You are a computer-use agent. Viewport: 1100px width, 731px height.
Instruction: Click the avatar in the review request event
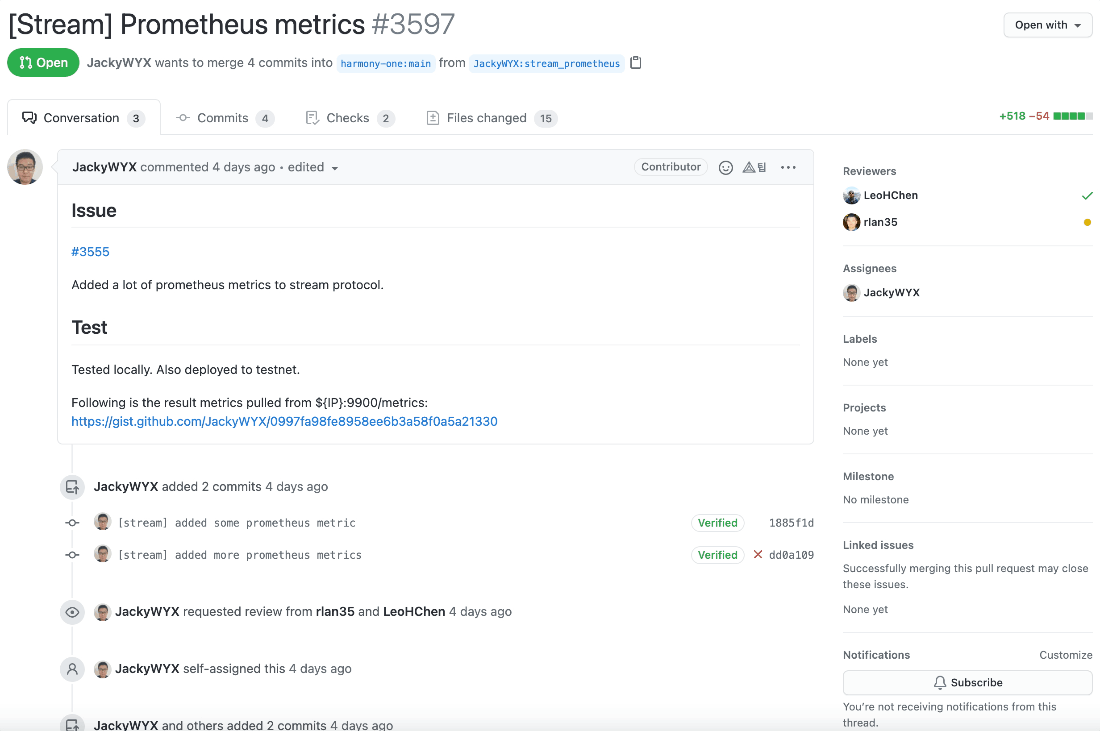coord(102,612)
